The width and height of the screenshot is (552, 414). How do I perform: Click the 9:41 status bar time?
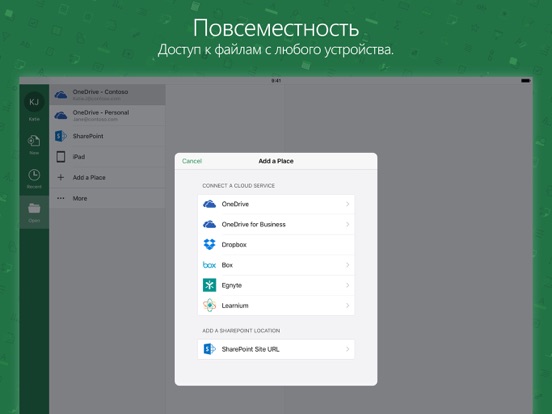pyautogui.click(x=276, y=81)
